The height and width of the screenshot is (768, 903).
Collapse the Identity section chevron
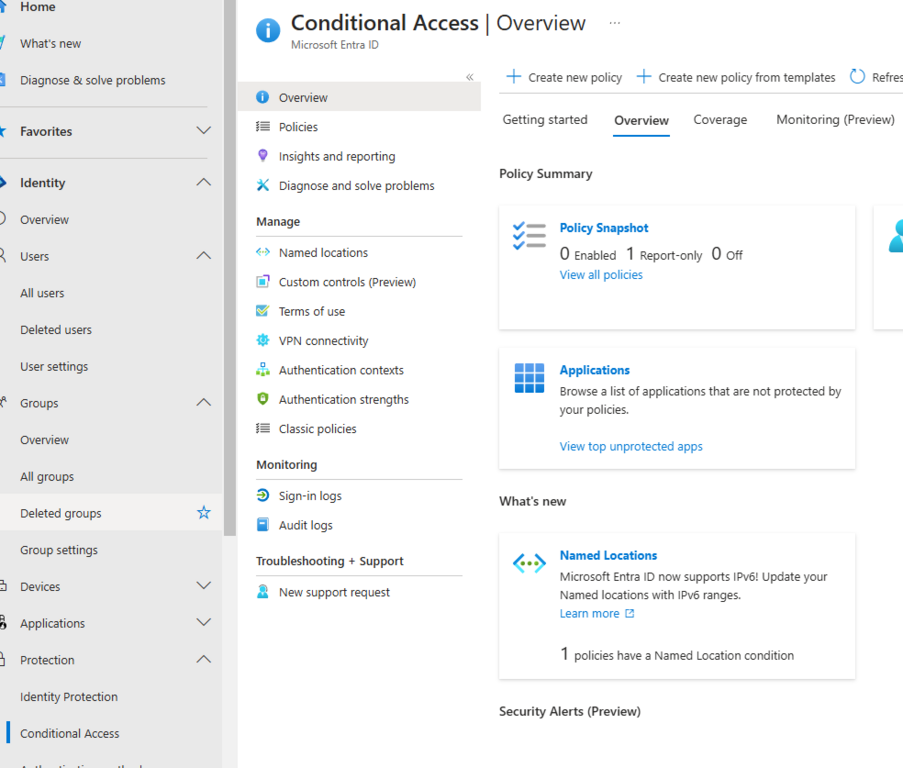coord(203,182)
